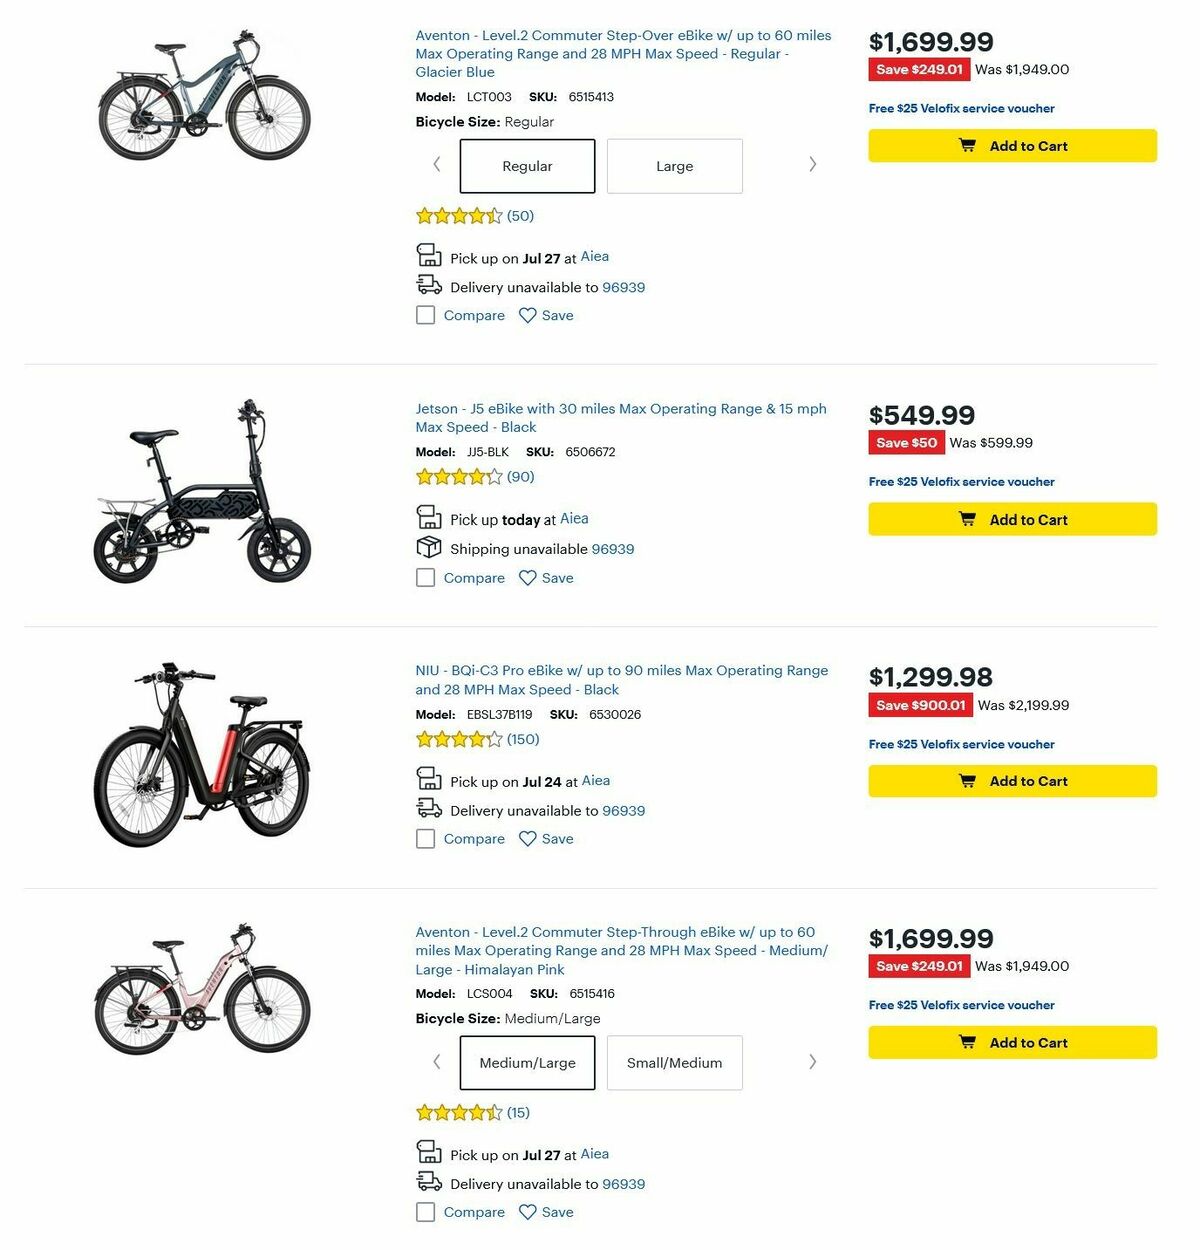The image size is (1200, 1250).
Task: Open the Free $25 Velofix service voucher link
Action: pos(961,108)
